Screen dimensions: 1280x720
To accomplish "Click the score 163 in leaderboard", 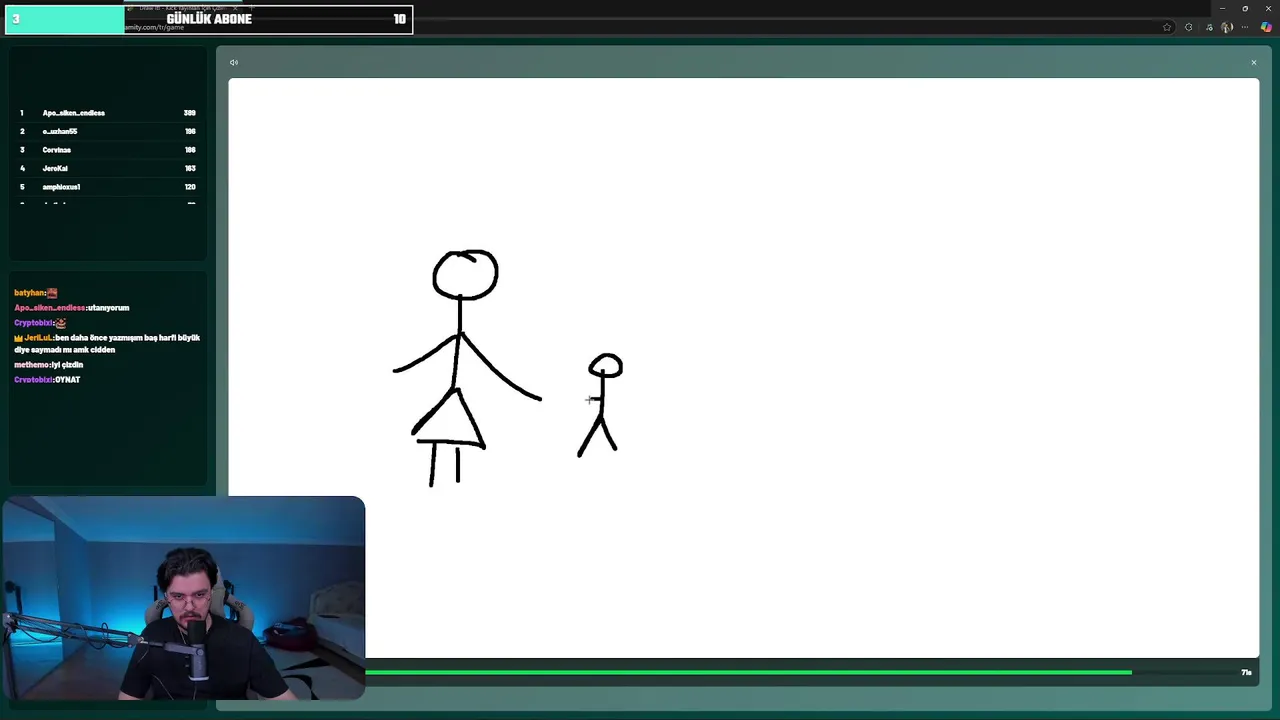I will click(190, 168).
